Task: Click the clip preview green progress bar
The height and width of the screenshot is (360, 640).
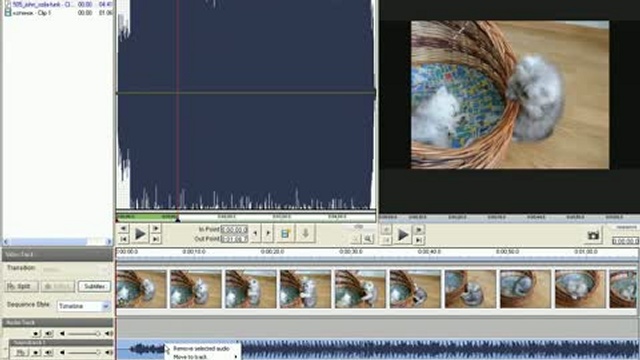Action: point(147,217)
